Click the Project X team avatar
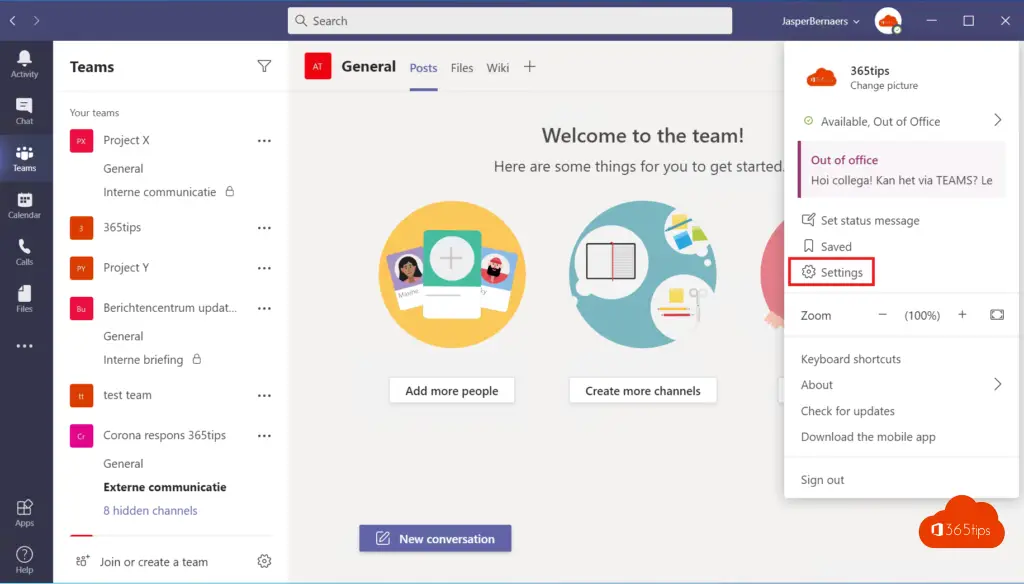 81,140
